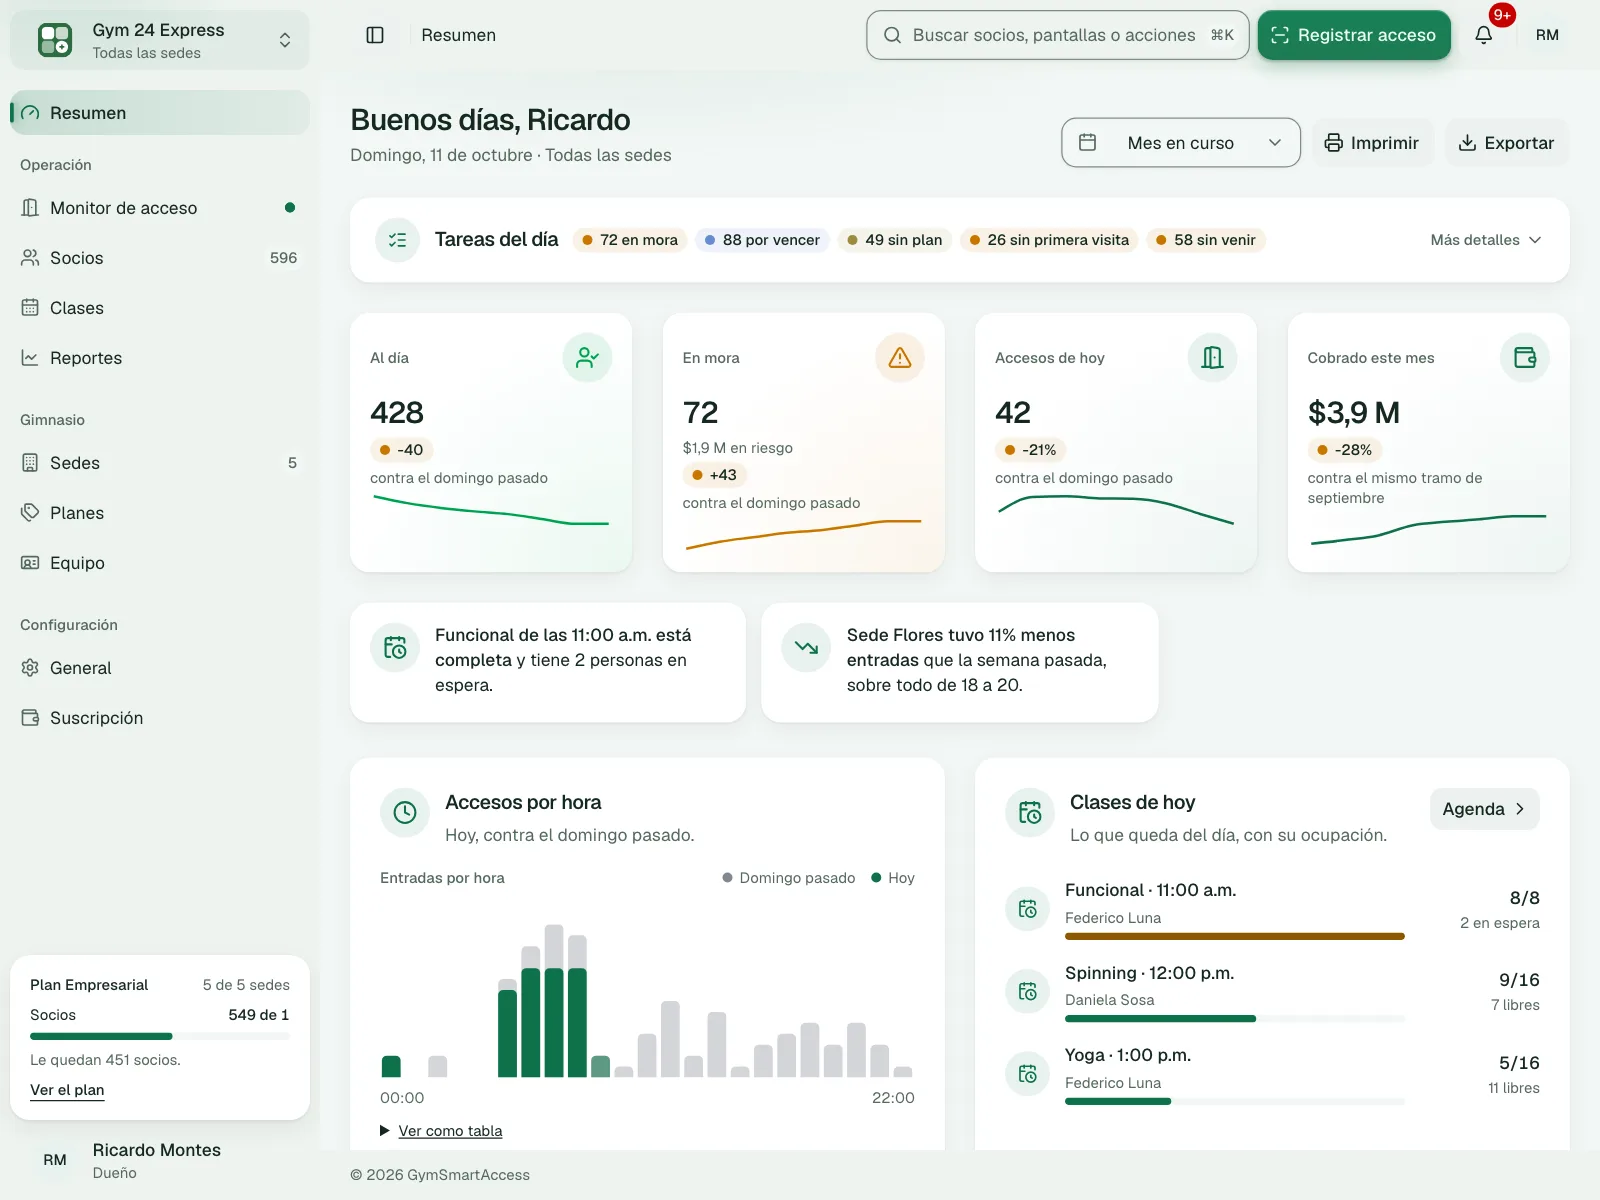Click the Funcional alert calendar icon
Screen dimensions: 1600x1200
[x=395, y=647]
